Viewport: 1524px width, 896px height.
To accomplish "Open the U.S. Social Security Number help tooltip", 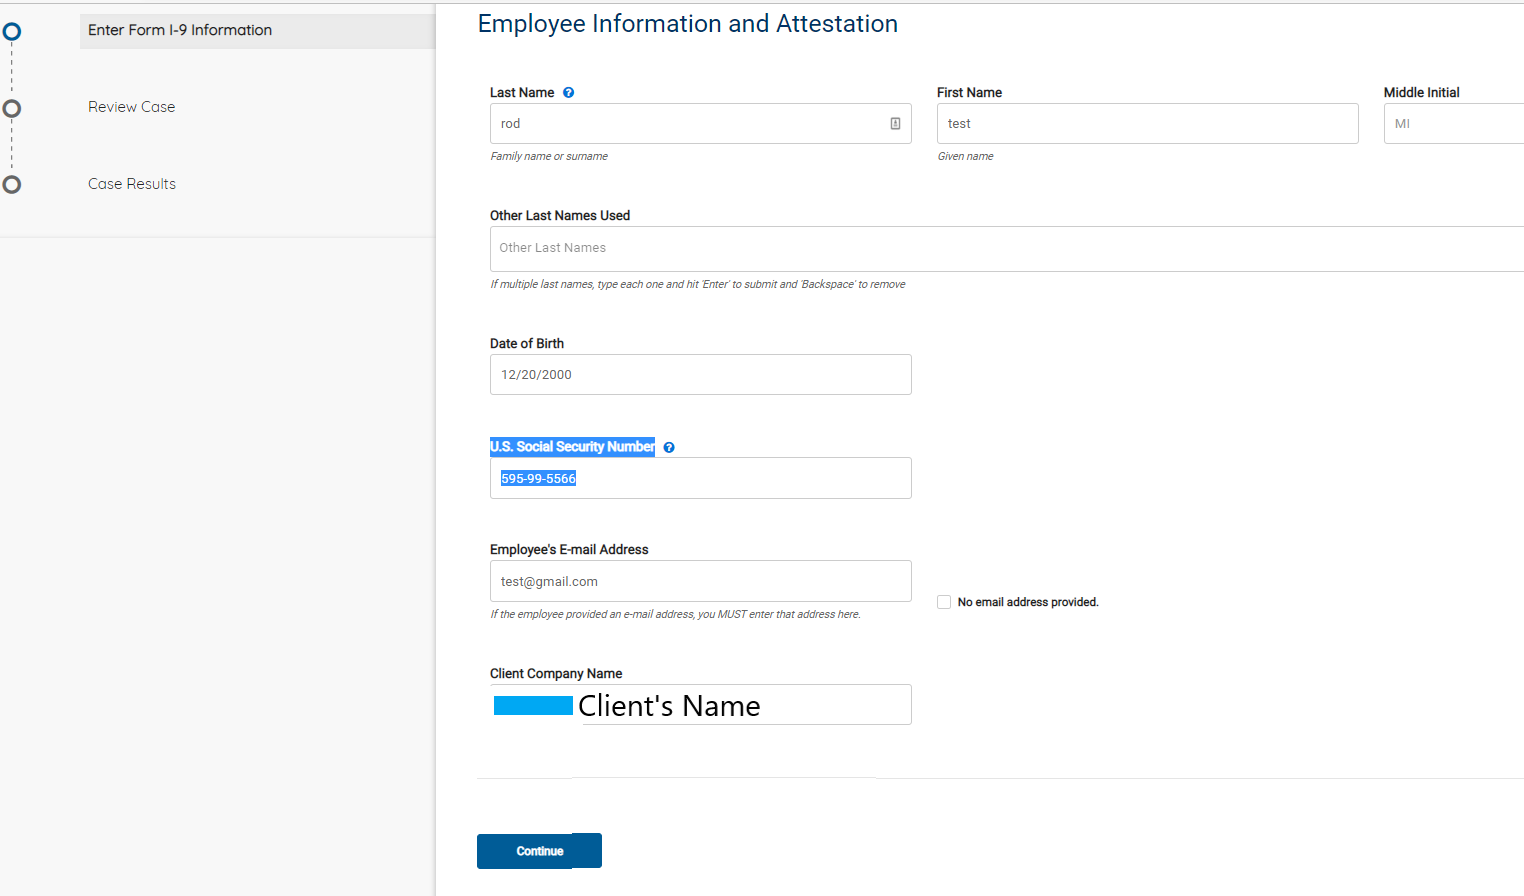I will [668, 447].
